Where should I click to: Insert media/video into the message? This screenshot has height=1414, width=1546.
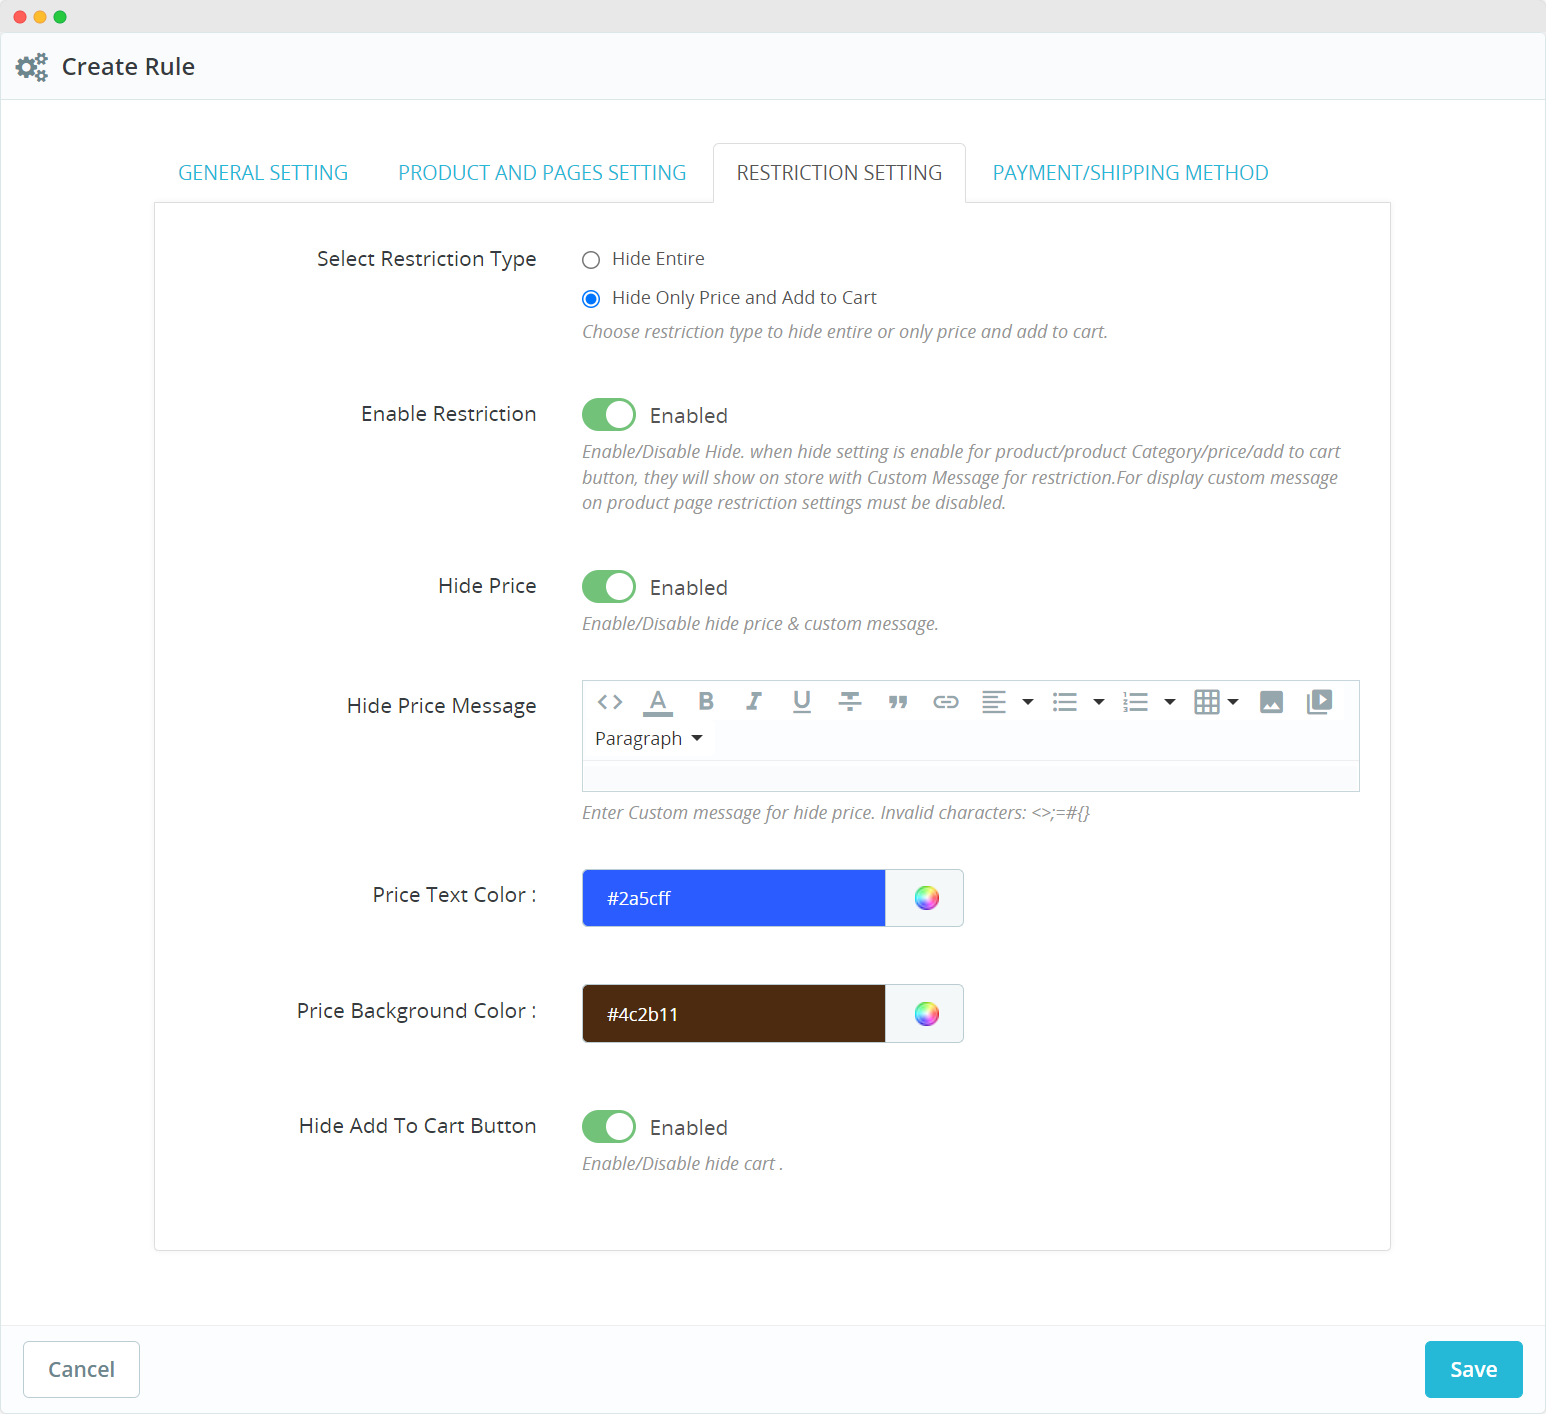1319,702
